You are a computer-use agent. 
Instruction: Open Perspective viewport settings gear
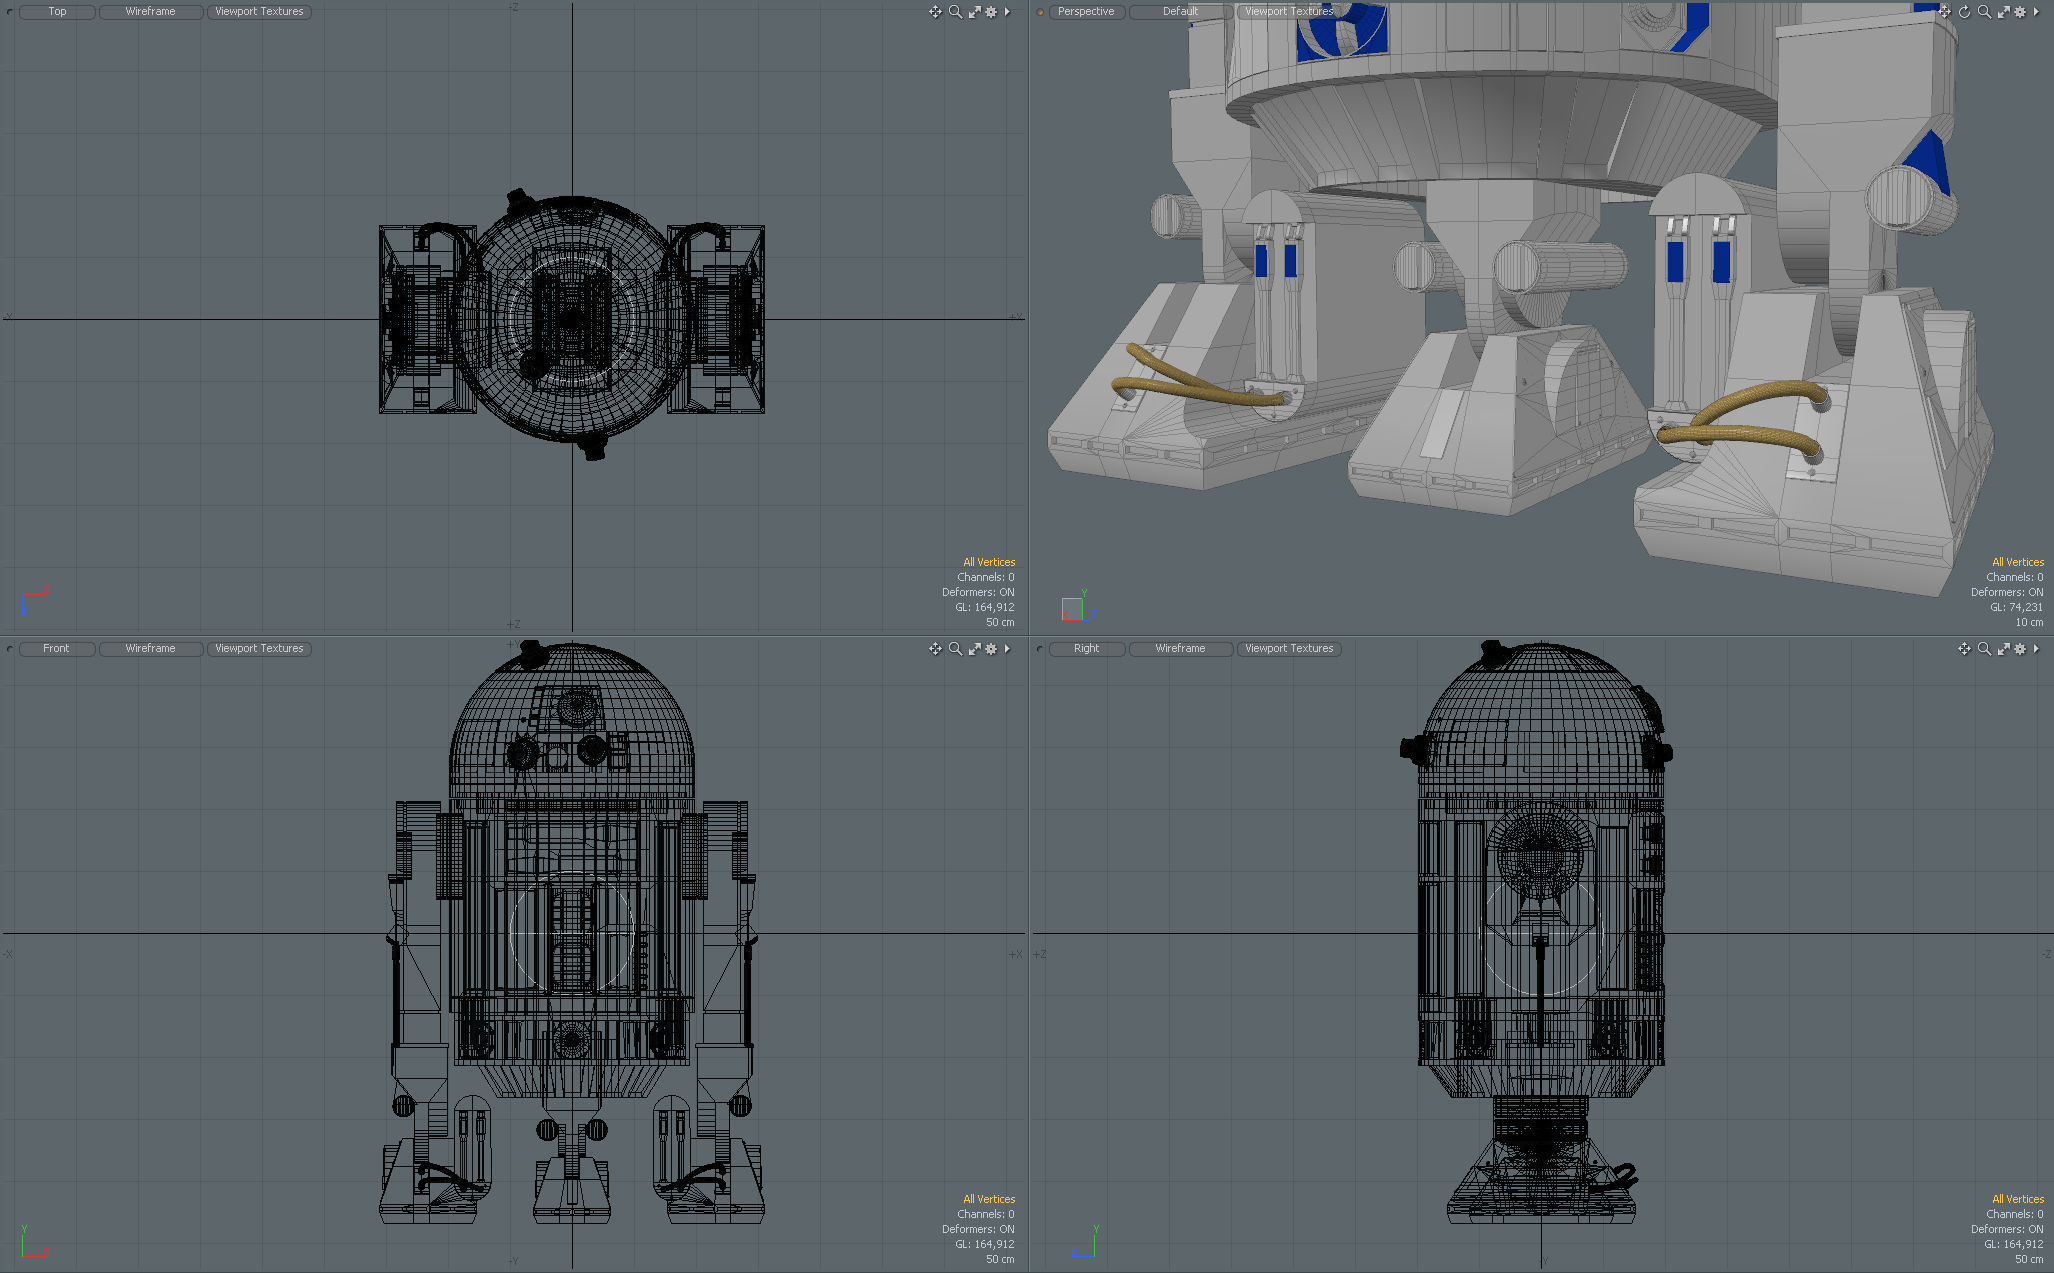(x=2020, y=12)
